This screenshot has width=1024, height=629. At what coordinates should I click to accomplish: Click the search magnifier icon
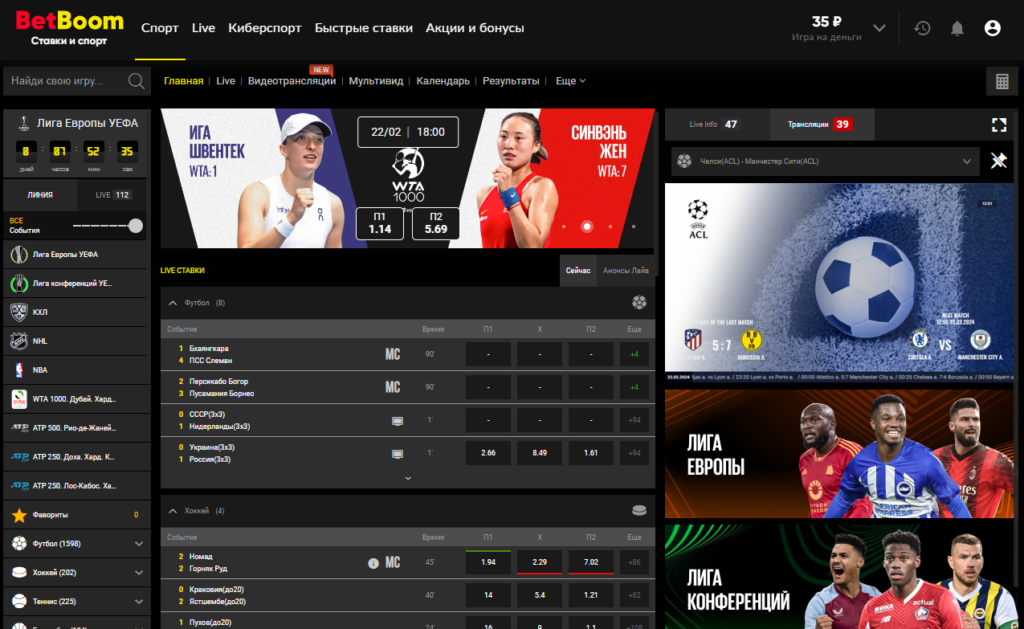click(136, 81)
